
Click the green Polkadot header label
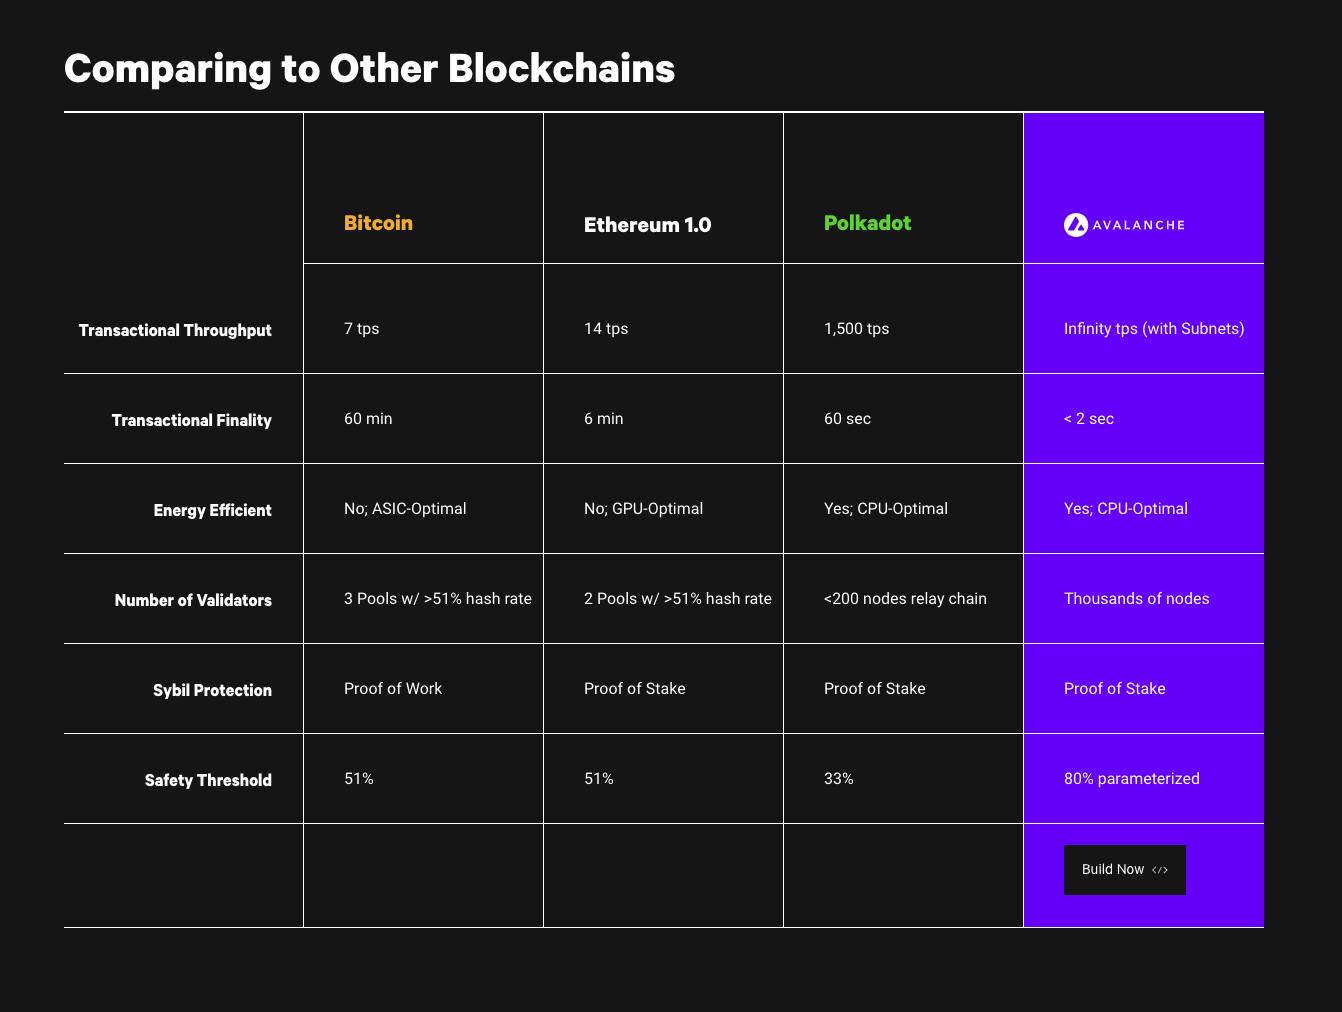click(867, 223)
